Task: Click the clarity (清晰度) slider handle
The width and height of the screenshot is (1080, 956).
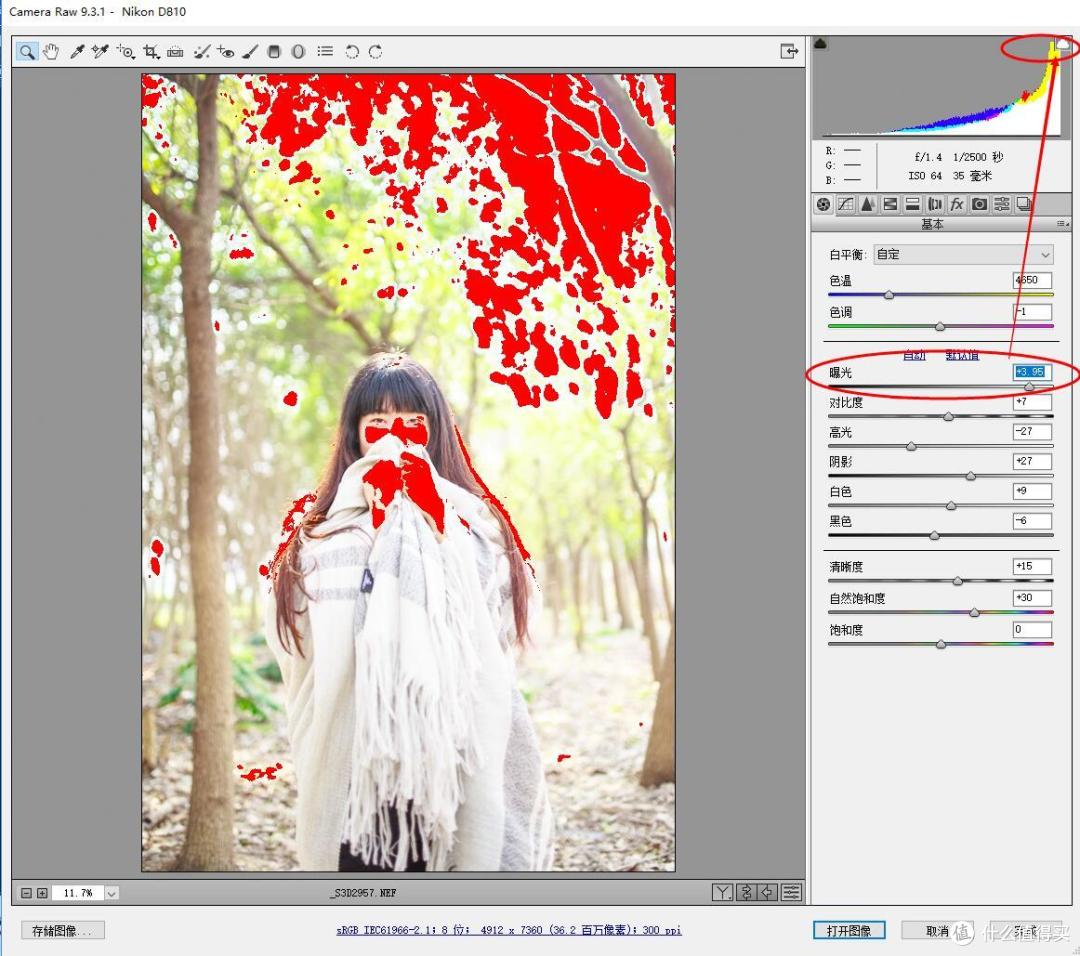Action: [x=957, y=581]
